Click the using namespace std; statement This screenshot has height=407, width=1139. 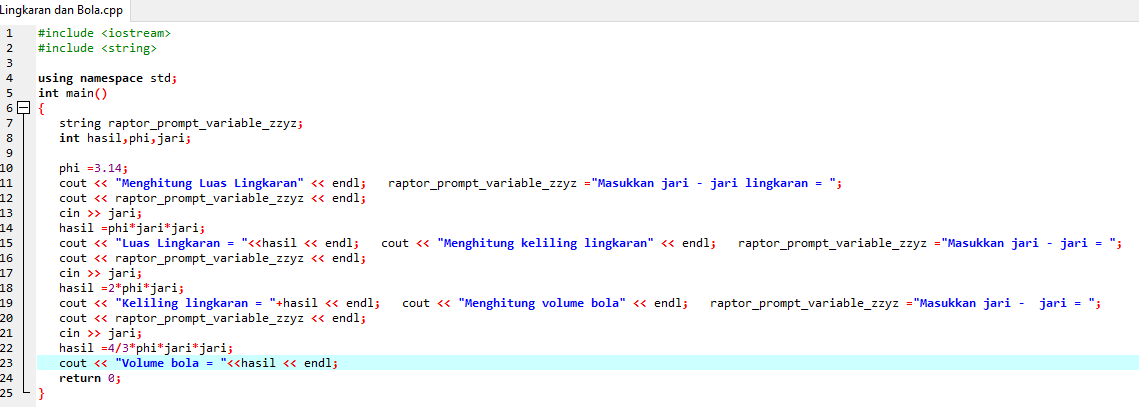107,78
